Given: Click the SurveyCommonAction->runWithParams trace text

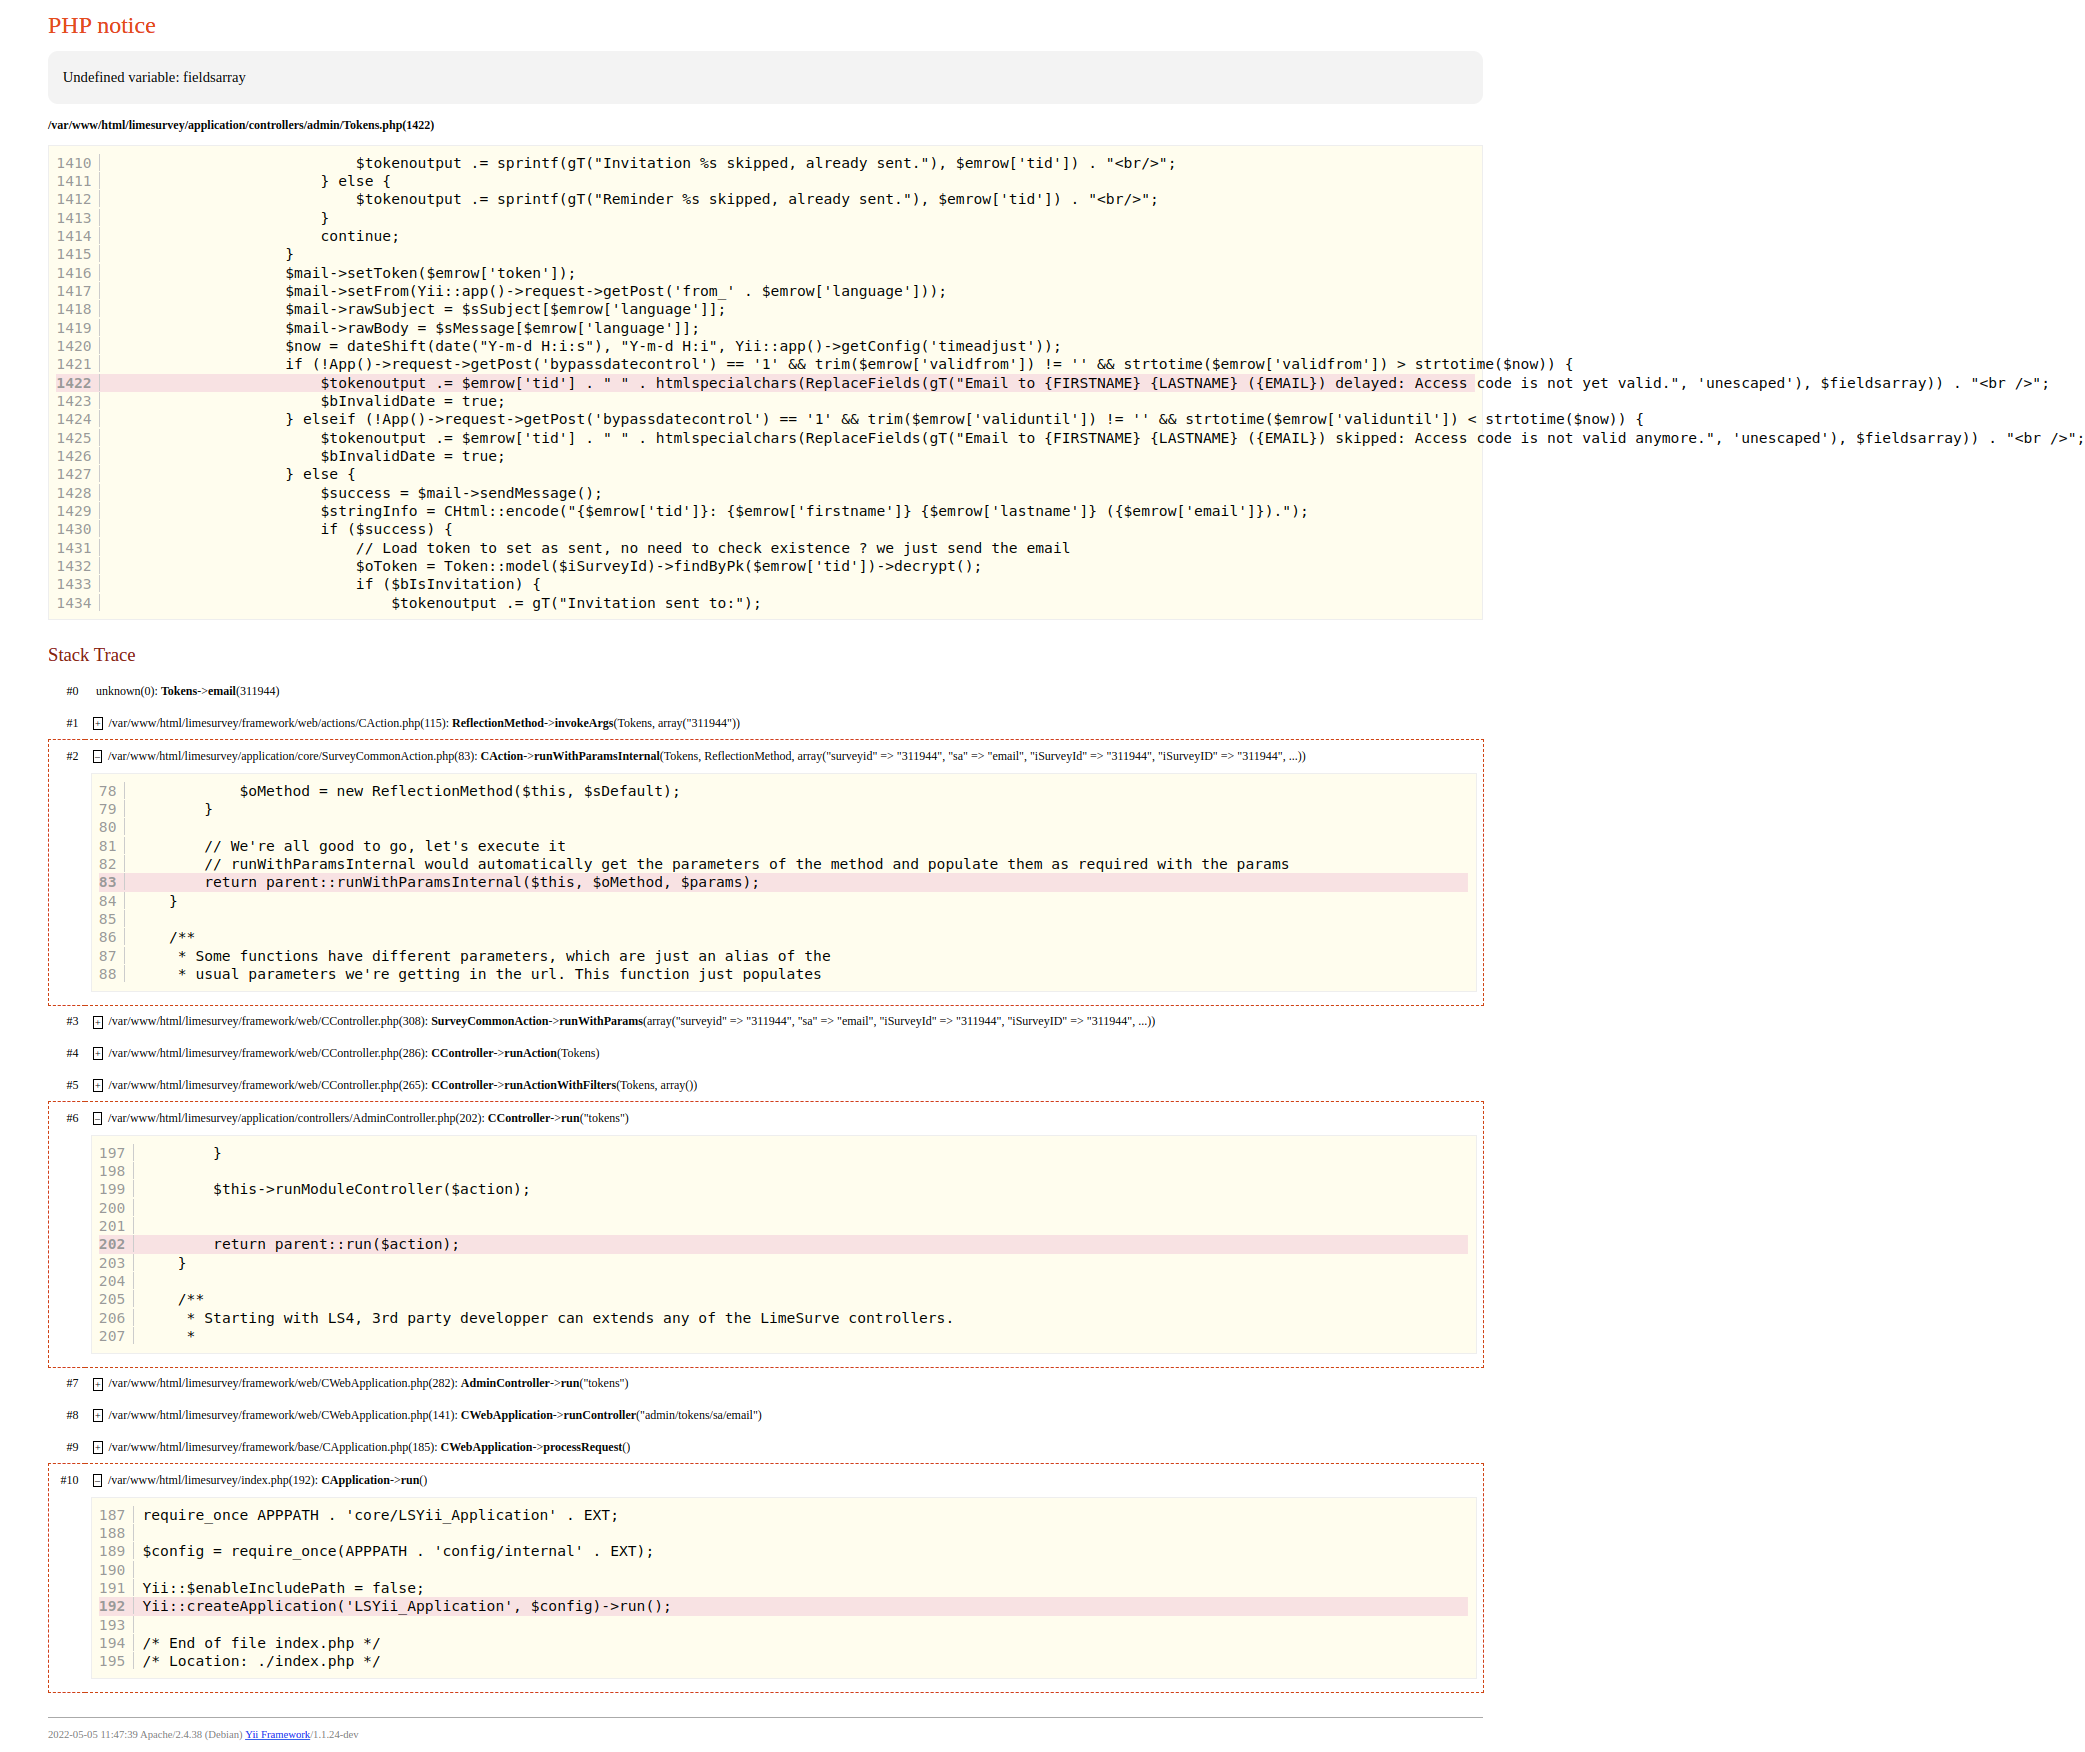Looking at the screenshot, I should pyautogui.click(x=536, y=1021).
